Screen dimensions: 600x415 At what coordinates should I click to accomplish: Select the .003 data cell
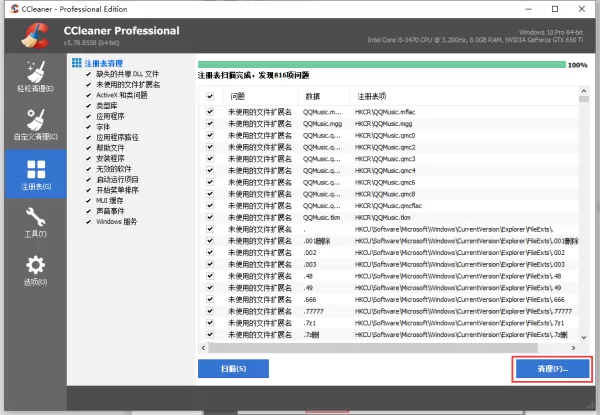coord(310,264)
